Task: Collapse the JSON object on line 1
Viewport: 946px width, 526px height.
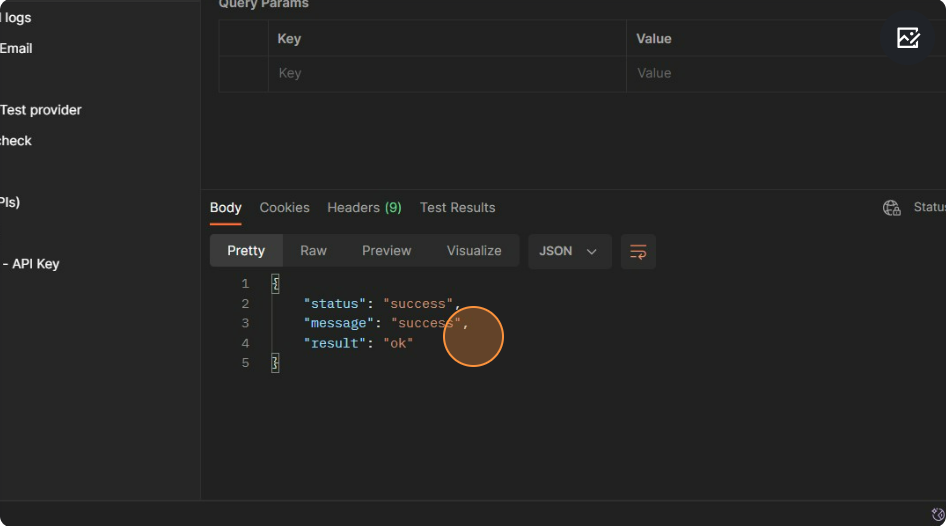Action: [275, 284]
